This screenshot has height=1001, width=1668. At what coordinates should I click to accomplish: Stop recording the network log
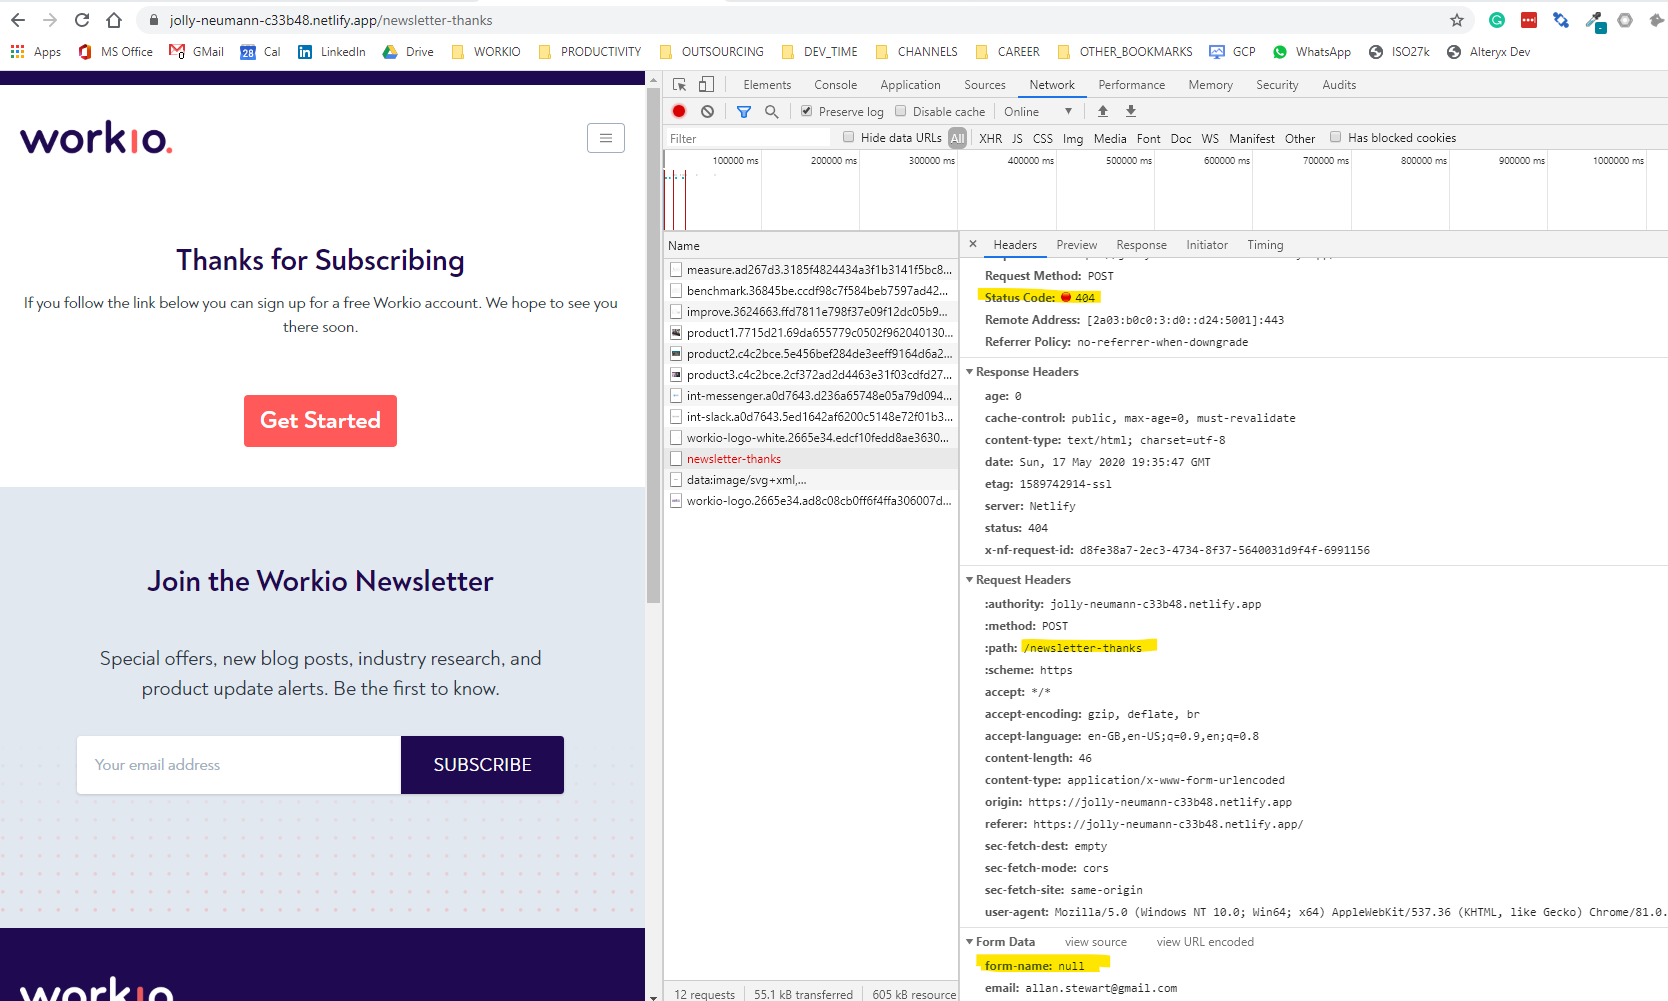[x=679, y=111]
